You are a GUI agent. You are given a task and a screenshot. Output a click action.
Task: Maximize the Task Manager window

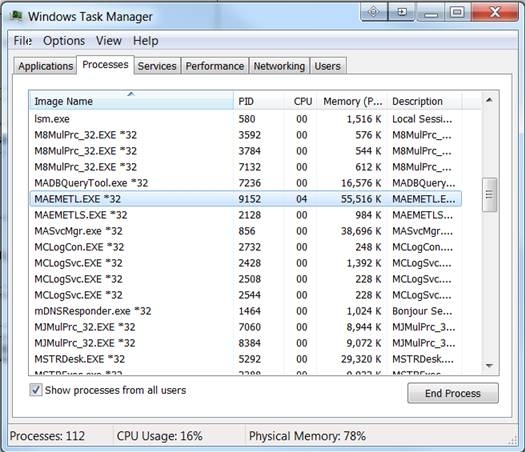point(457,12)
